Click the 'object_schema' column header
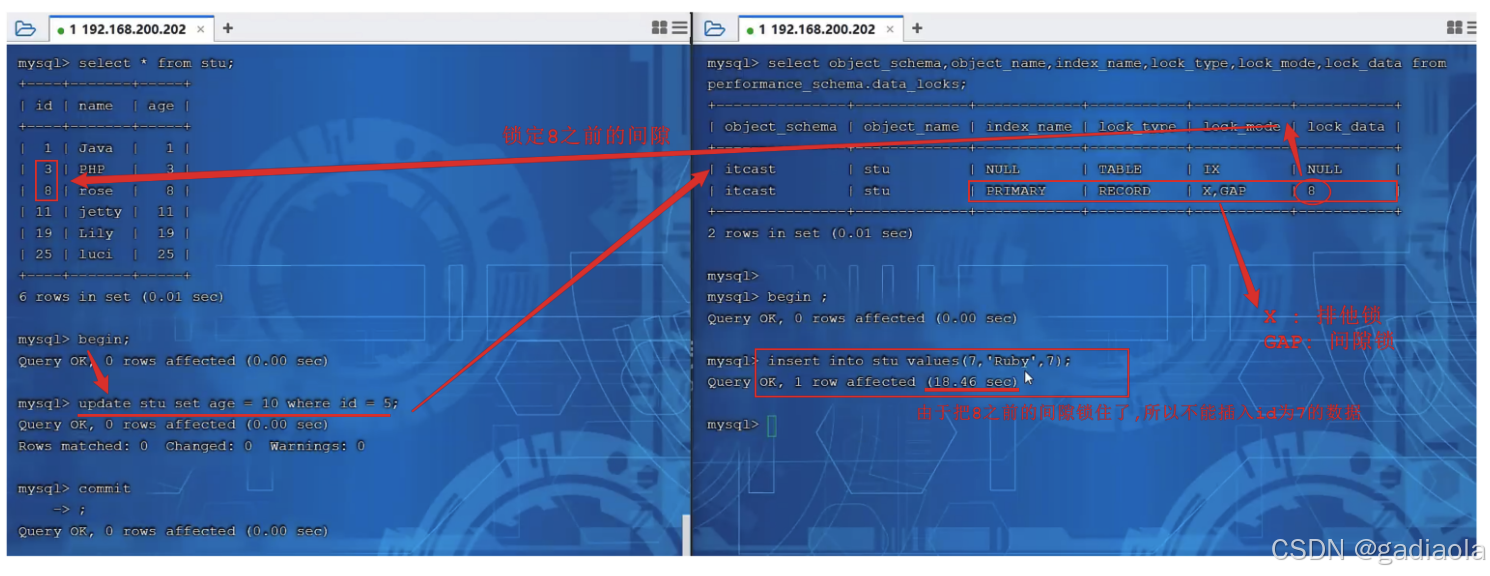1490x576 pixels. click(781, 127)
